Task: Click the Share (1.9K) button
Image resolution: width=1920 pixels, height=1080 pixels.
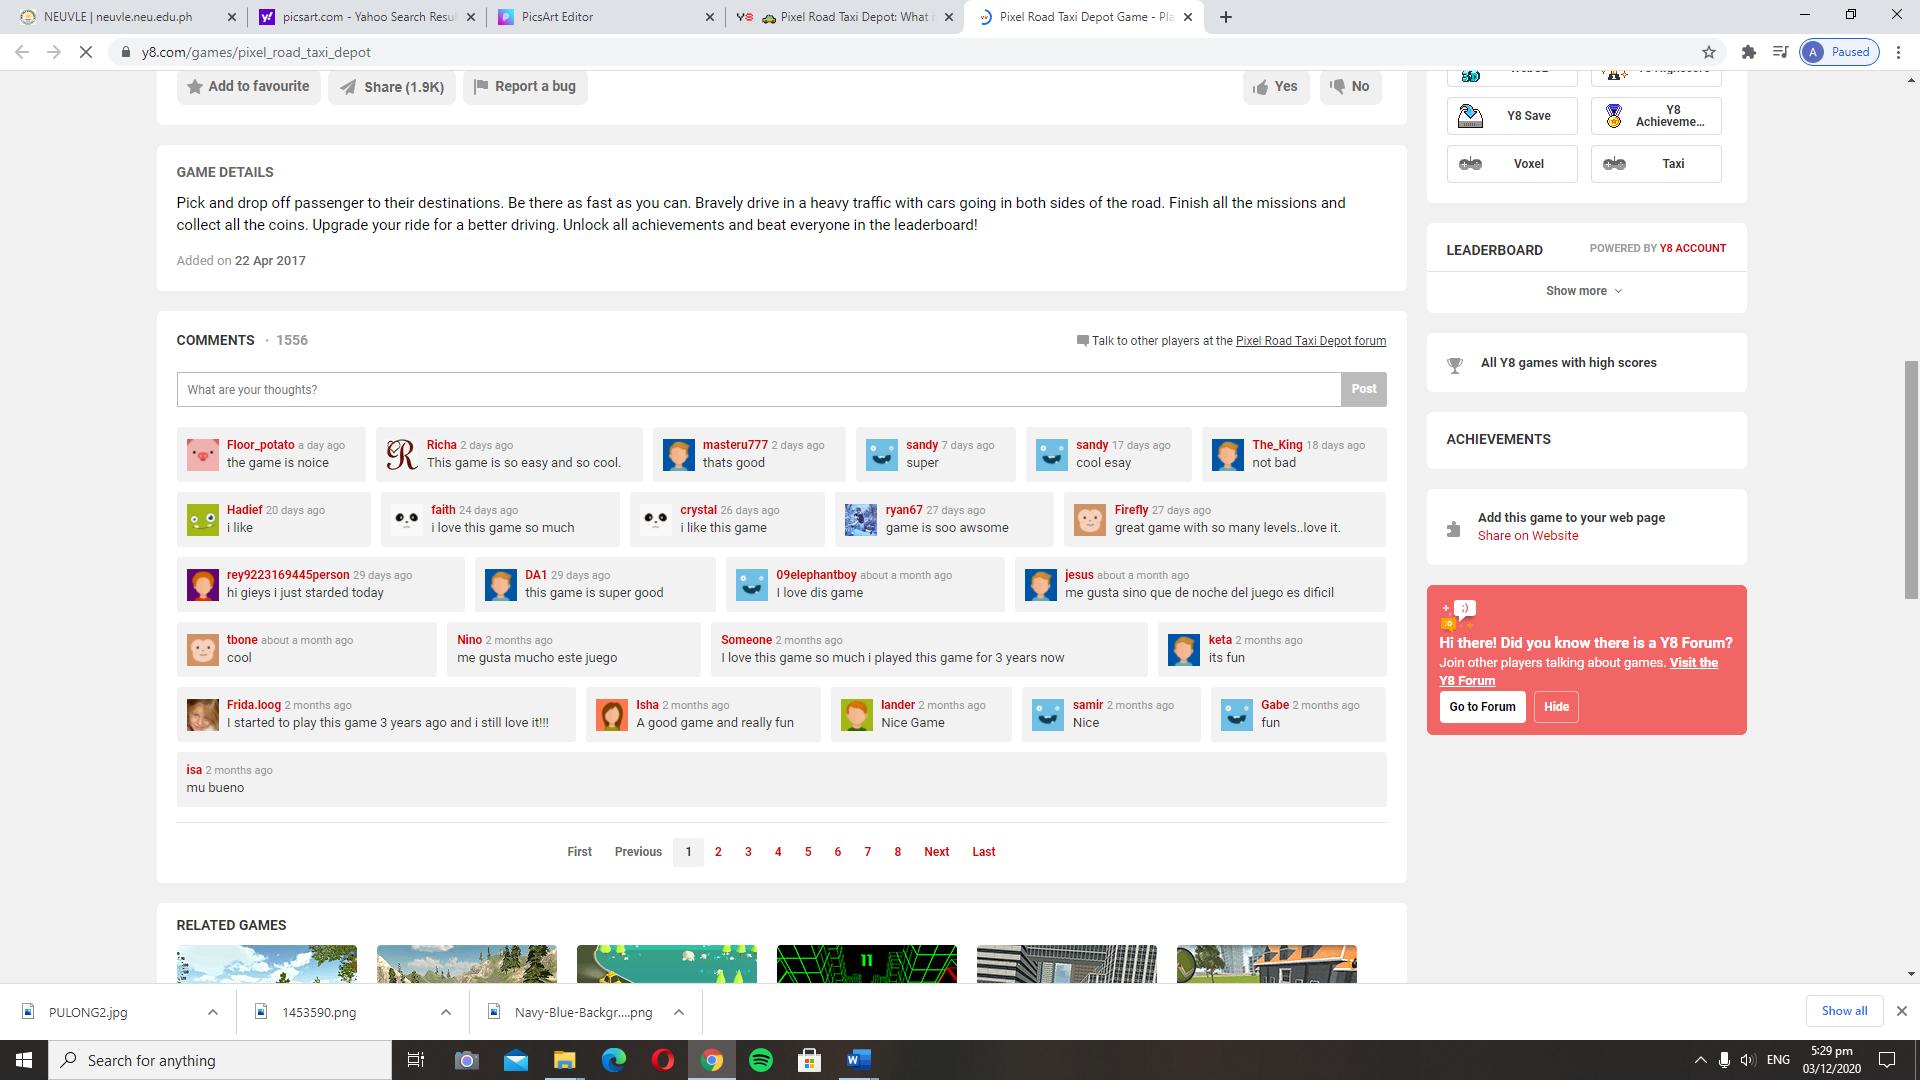Action: [392, 87]
